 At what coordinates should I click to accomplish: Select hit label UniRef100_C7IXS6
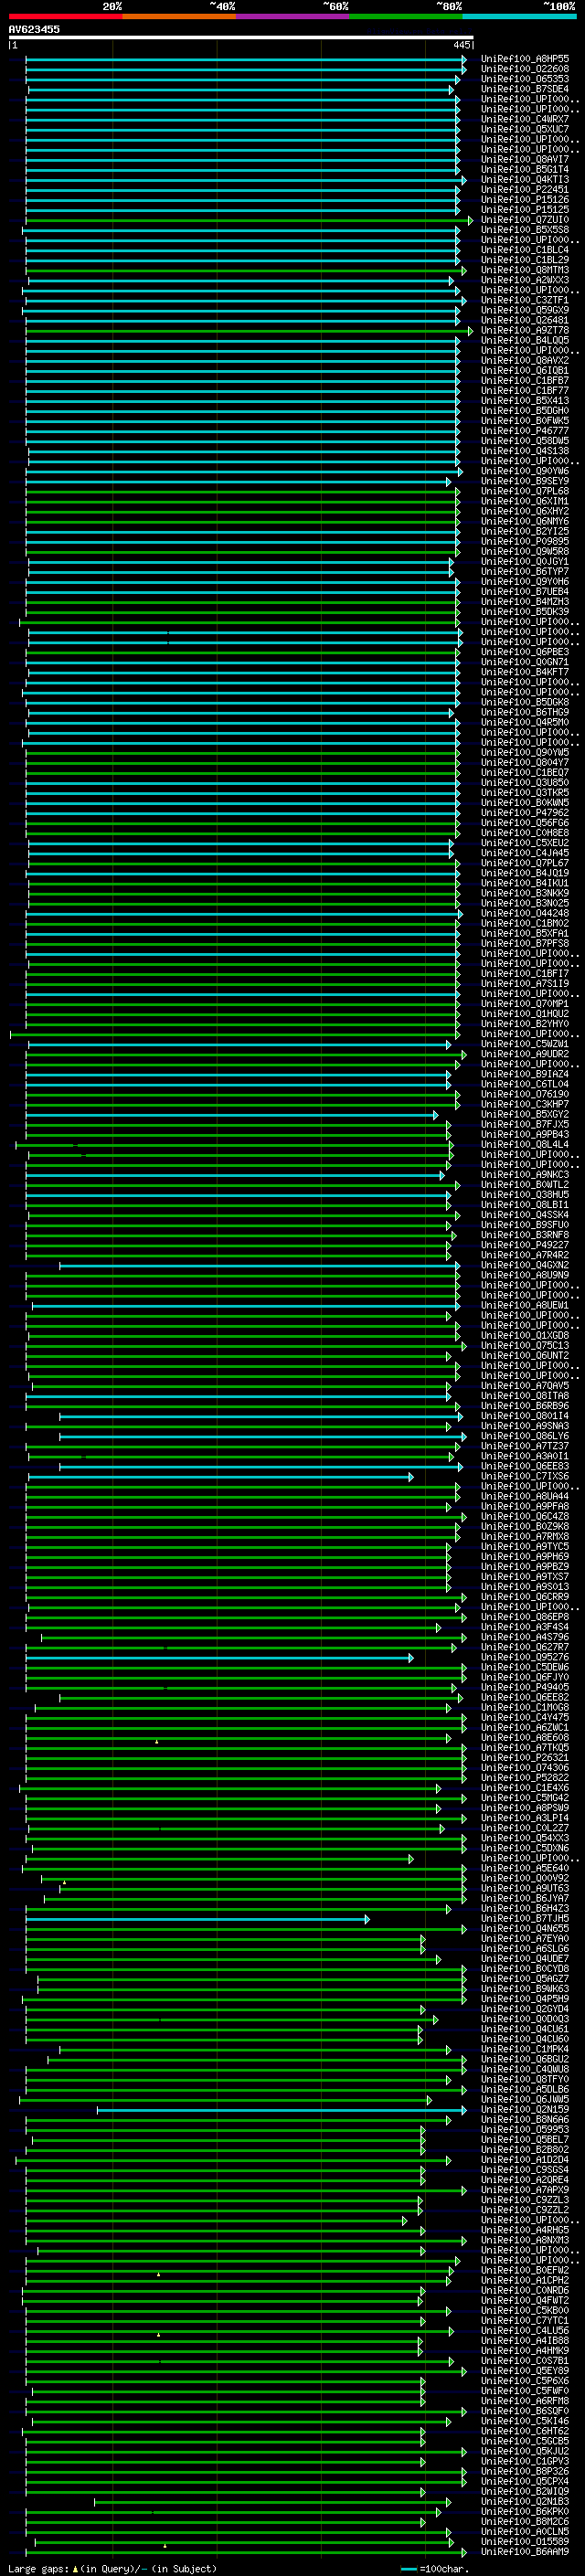pos(525,1476)
